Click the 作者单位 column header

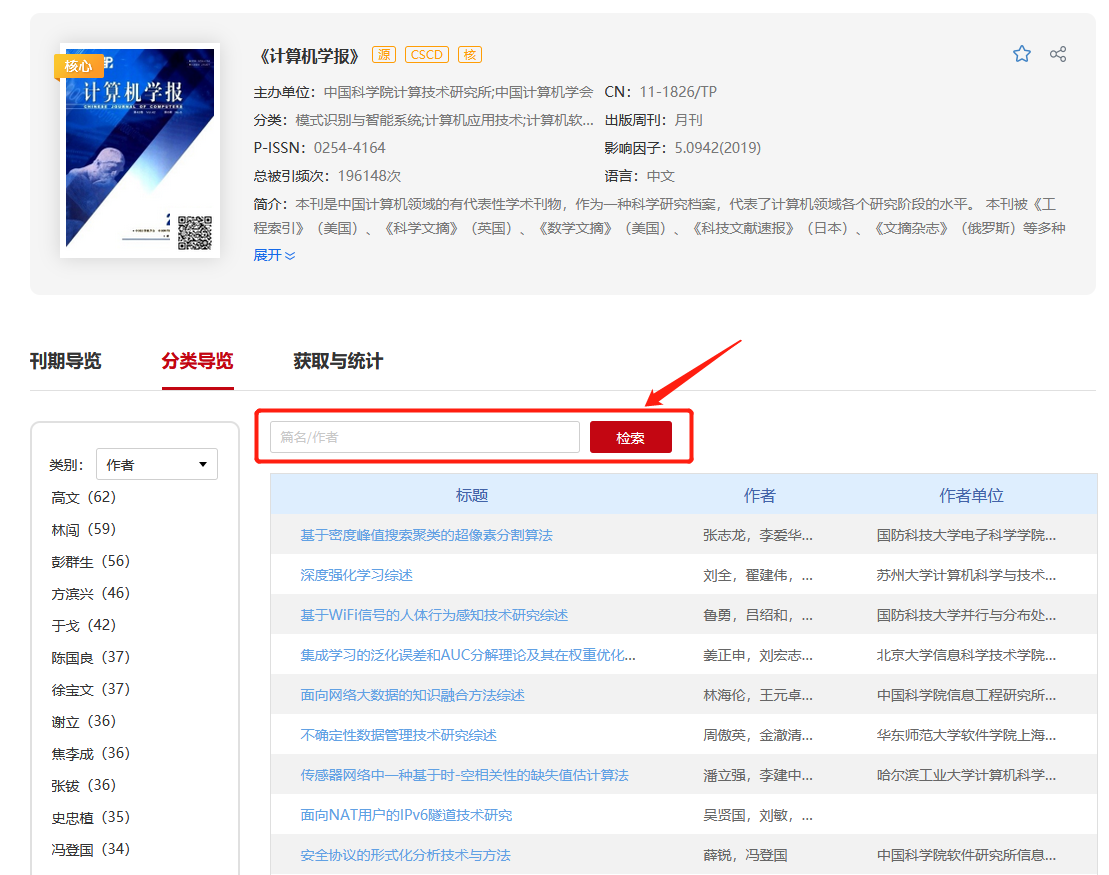click(x=971, y=495)
